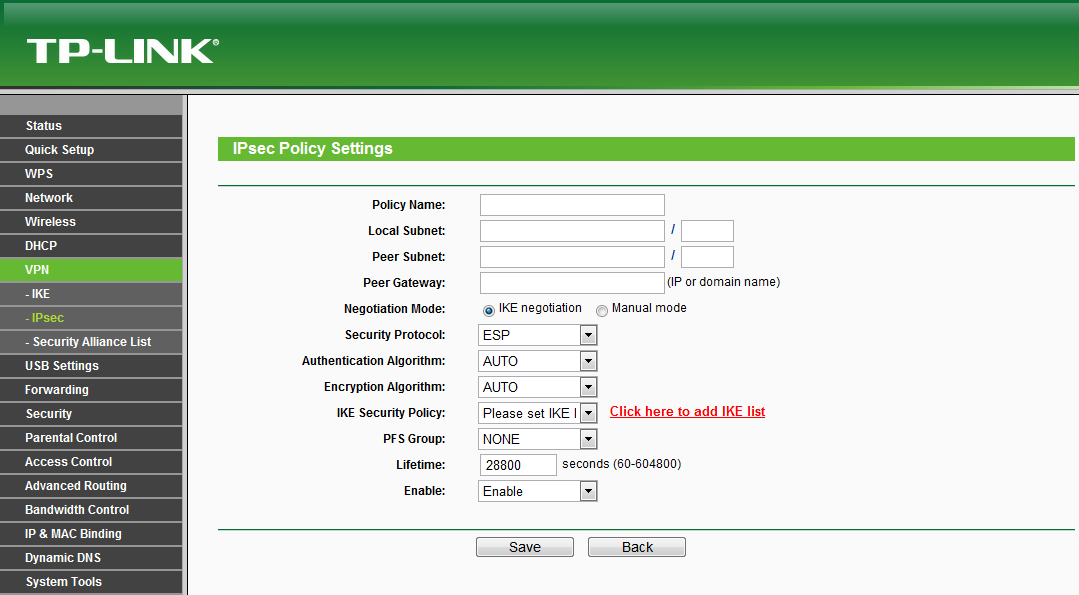The height and width of the screenshot is (595, 1079).
Task: Select the VPN menu item
Action: point(91,270)
